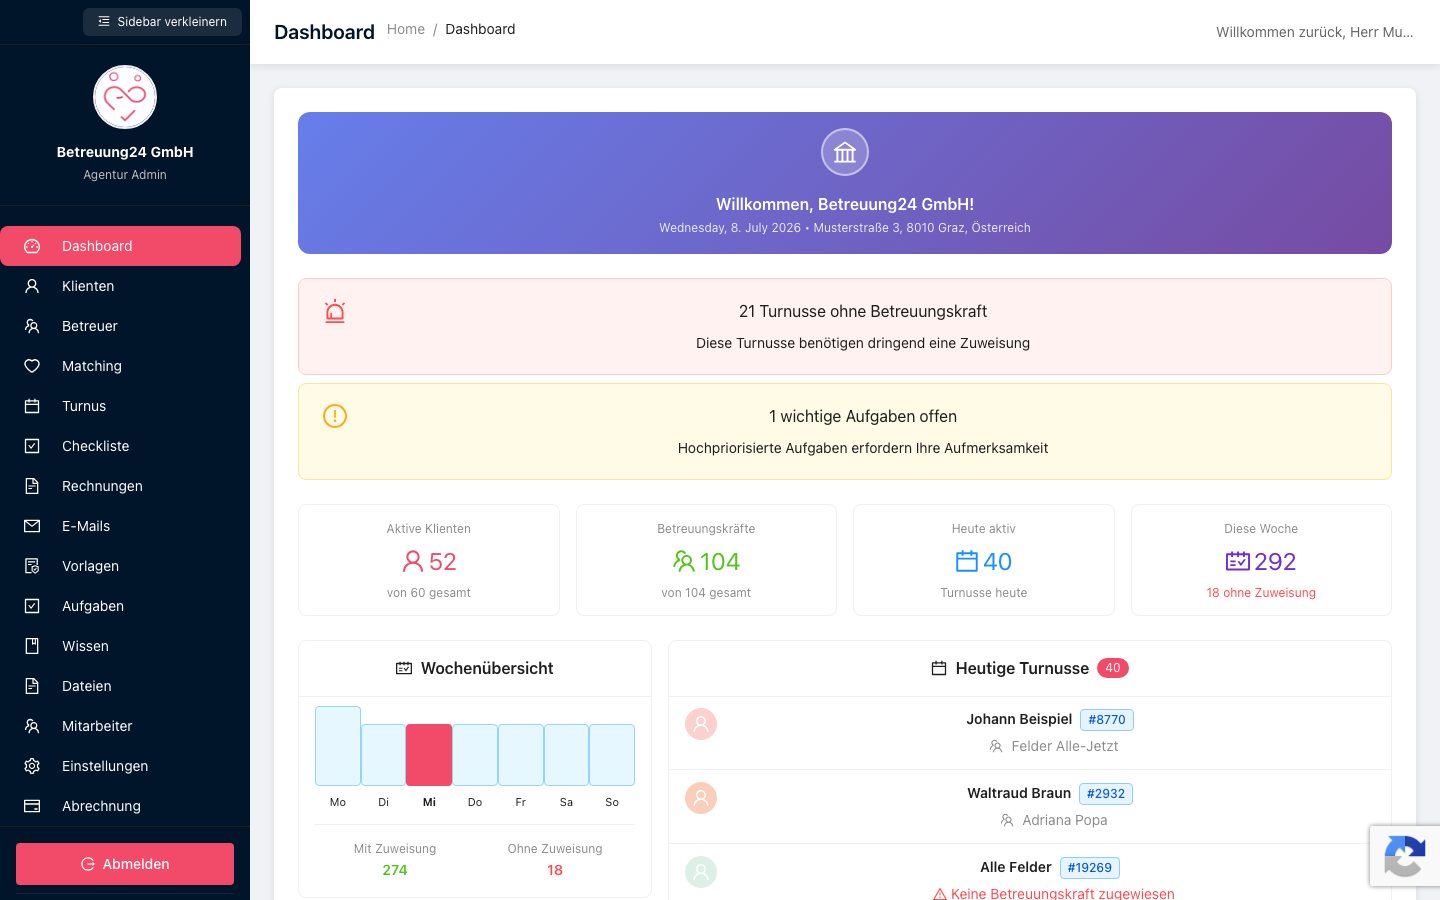Screen dimensions: 1440x900
Task: Select the Wissen menu item
Action: click(120, 646)
